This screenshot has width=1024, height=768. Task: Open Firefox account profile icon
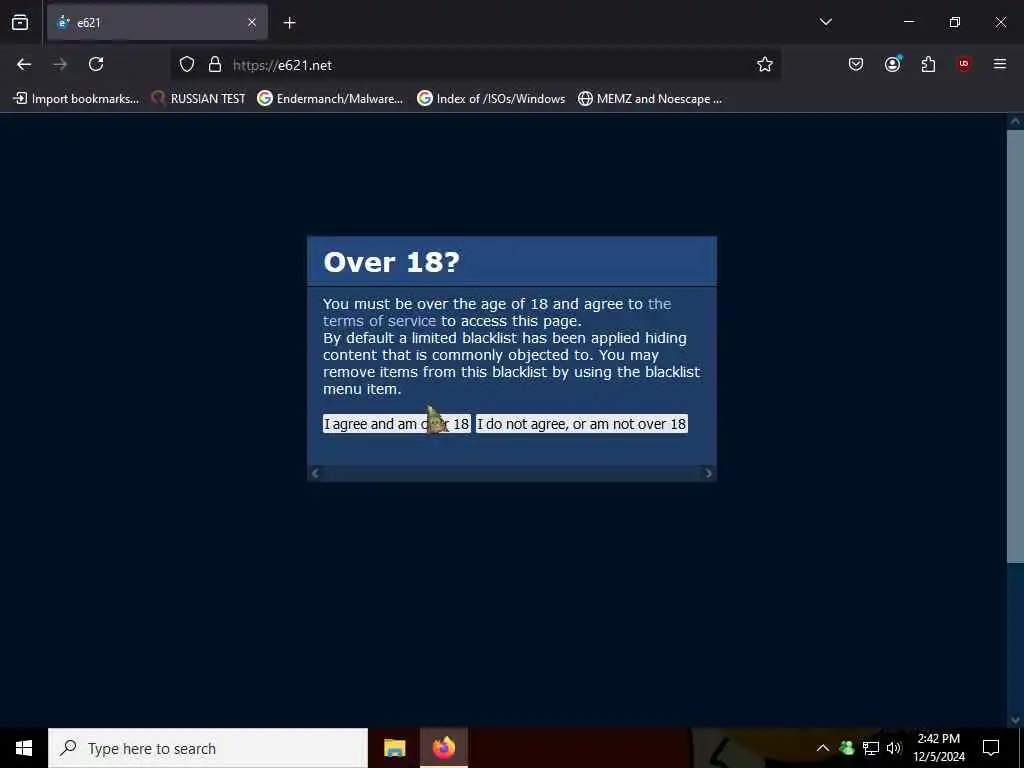pyautogui.click(x=893, y=64)
